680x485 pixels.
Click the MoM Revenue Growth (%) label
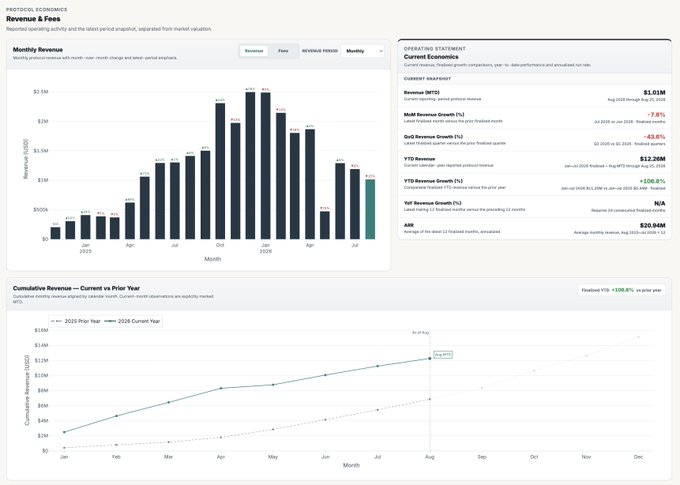[434, 115]
